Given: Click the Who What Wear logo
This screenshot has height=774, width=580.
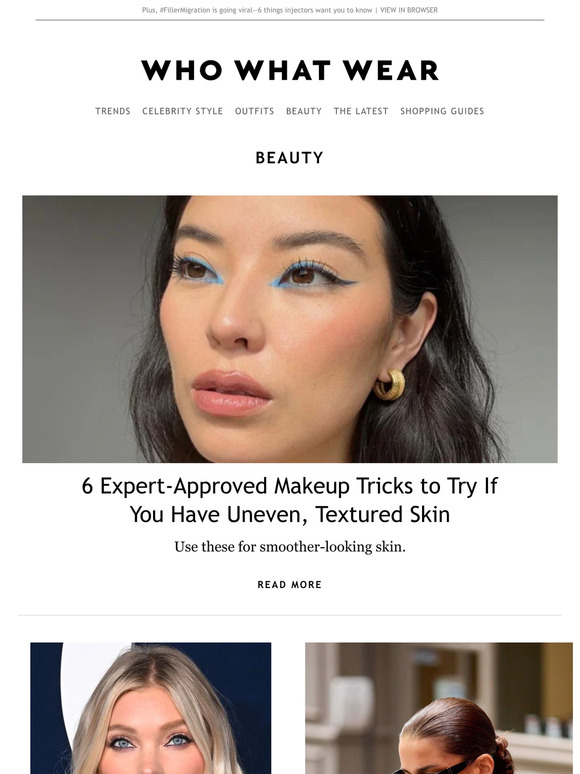Looking at the screenshot, I should (290, 71).
